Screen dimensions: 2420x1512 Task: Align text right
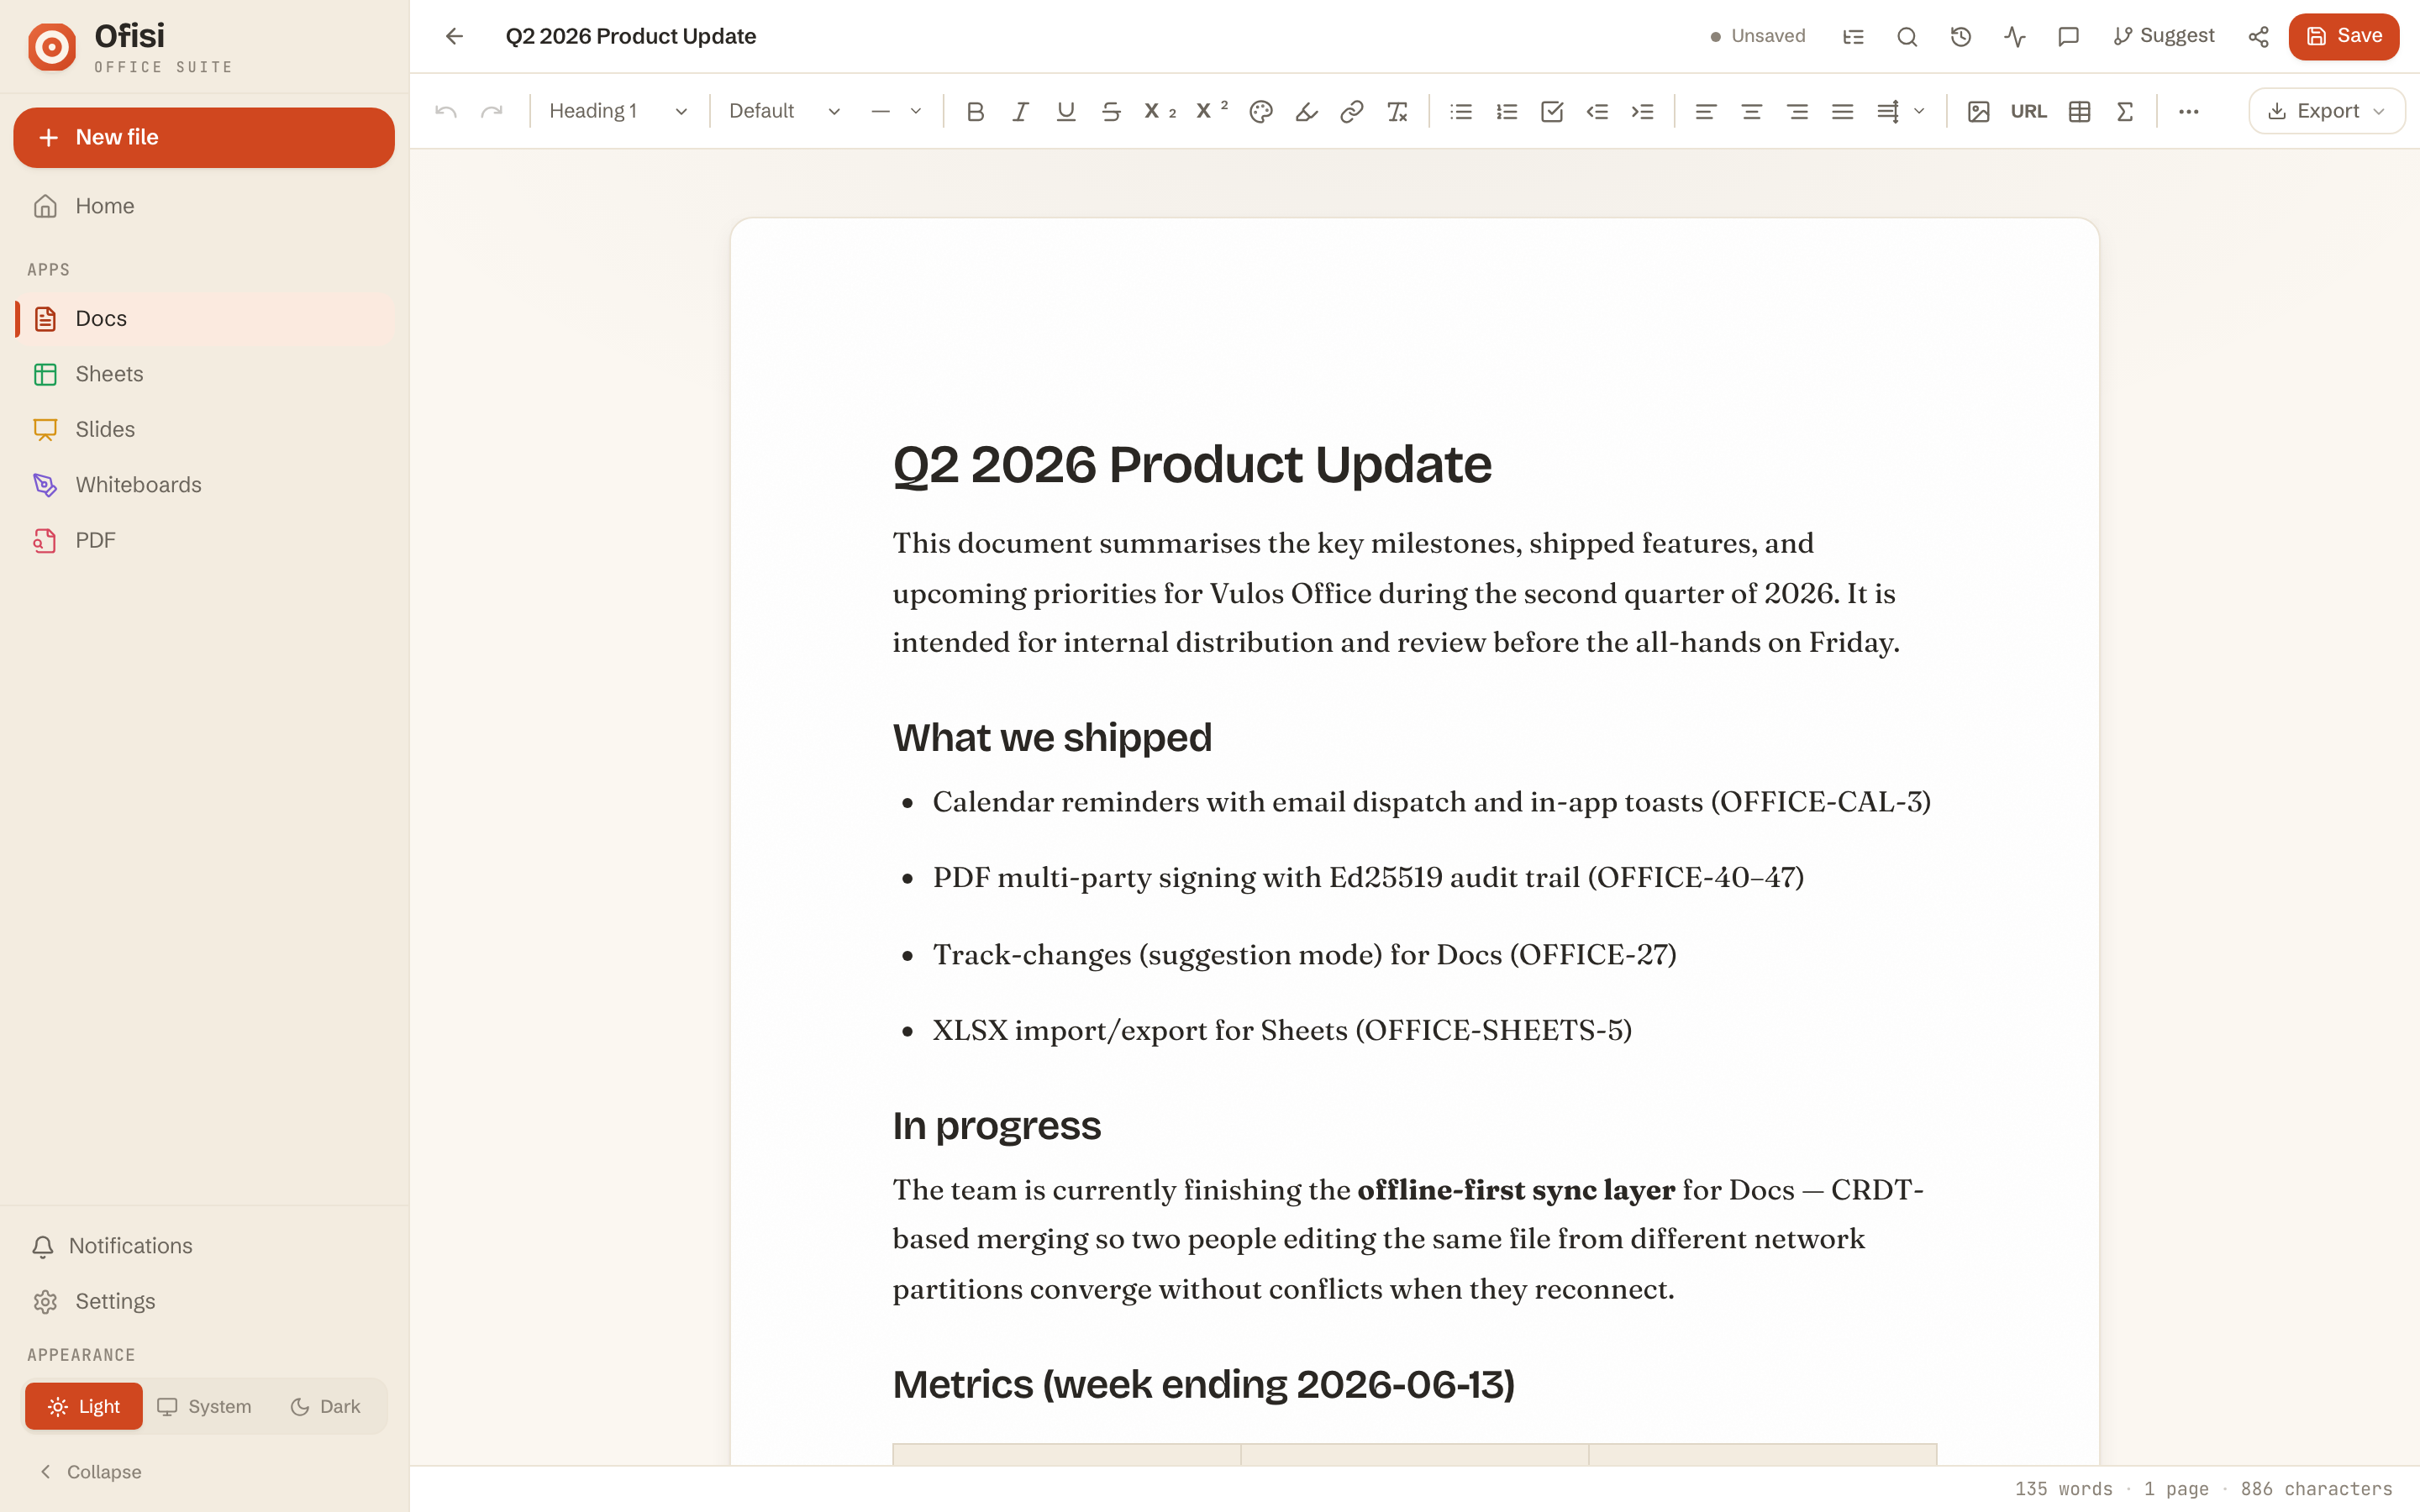[x=1797, y=111]
